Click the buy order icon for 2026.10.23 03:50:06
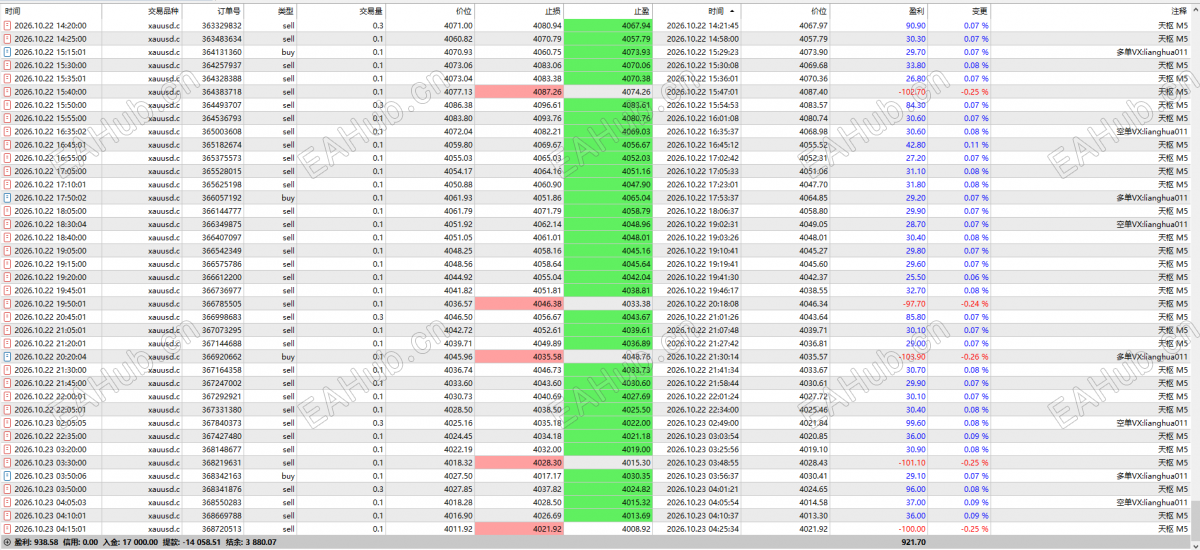Screen dimensions: 1200x550 (x=8, y=475)
